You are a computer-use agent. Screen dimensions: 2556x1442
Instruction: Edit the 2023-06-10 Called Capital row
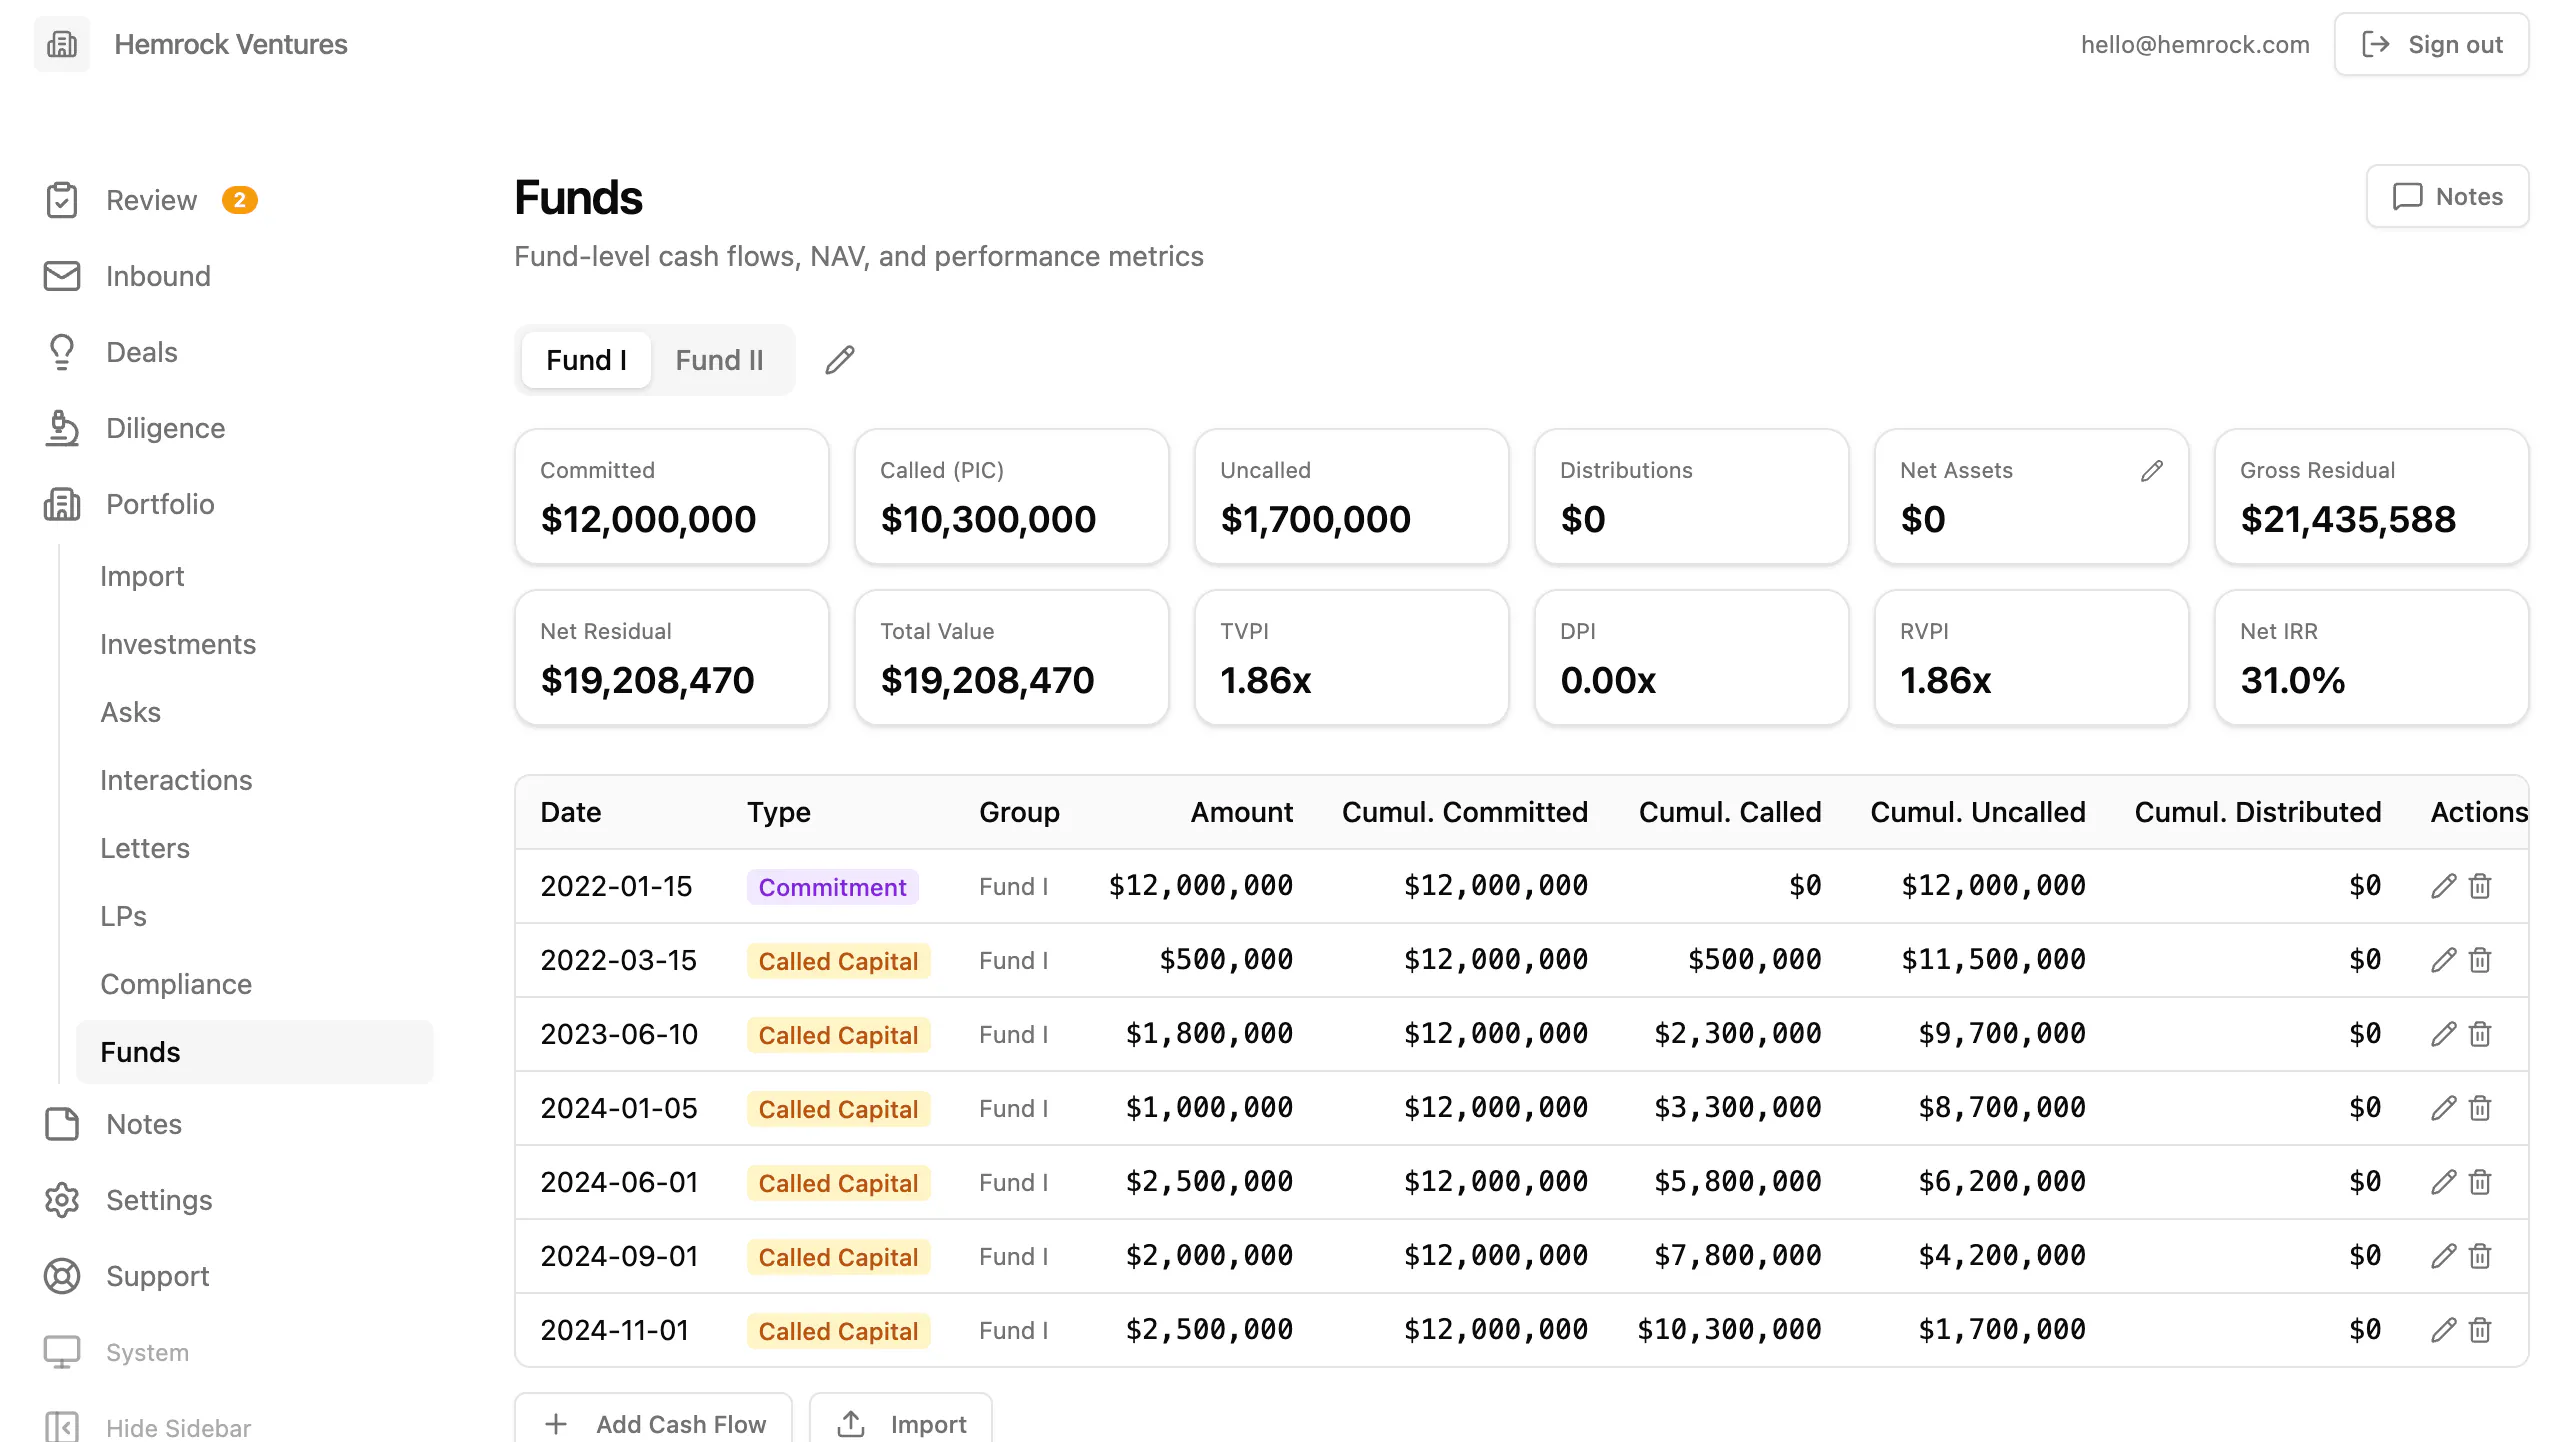[2443, 1034]
